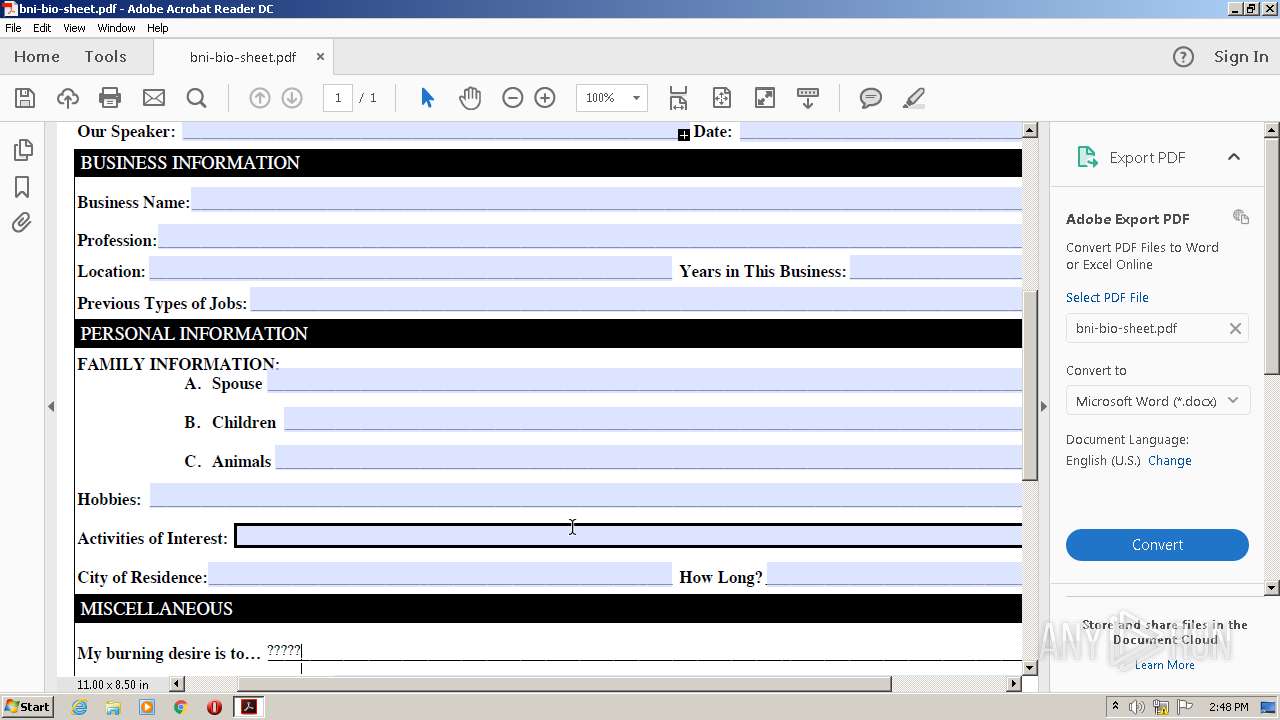Open the Convert to format dropdown
The width and height of the screenshot is (1280, 720).
pyautogui.click(x=1157, y=401)
